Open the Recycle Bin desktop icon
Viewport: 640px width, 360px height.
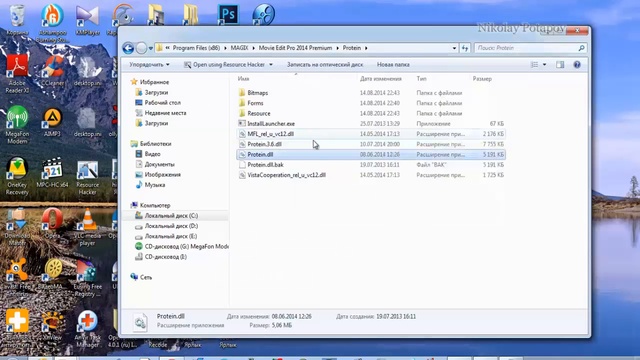click(17, 18)
